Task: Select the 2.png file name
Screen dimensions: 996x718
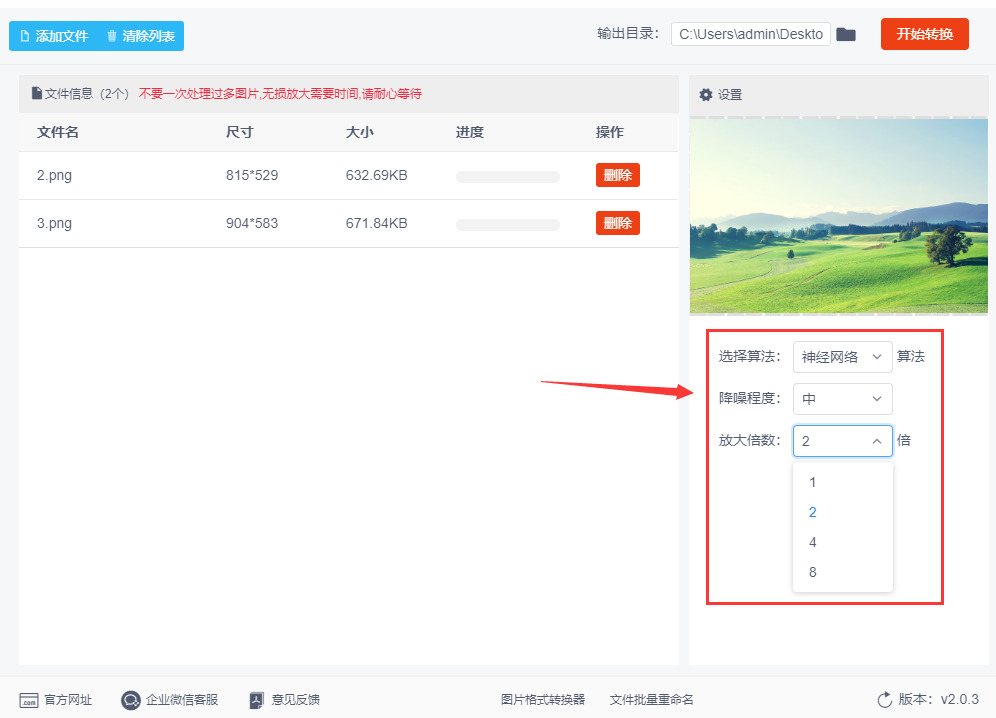Action: click(x=54, y=175)
